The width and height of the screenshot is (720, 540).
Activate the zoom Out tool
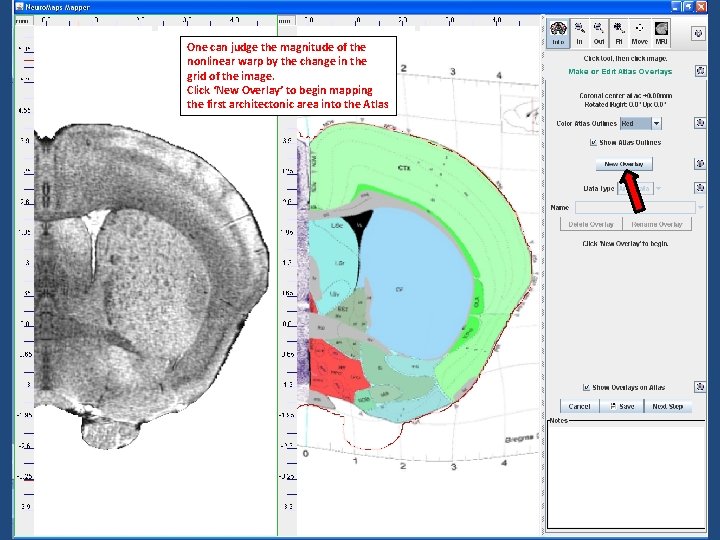click(x=599, y=34)
